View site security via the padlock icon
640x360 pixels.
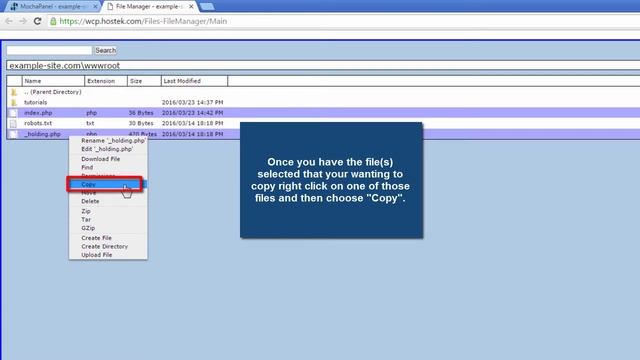pyautogui.click(x=53, y=21)
